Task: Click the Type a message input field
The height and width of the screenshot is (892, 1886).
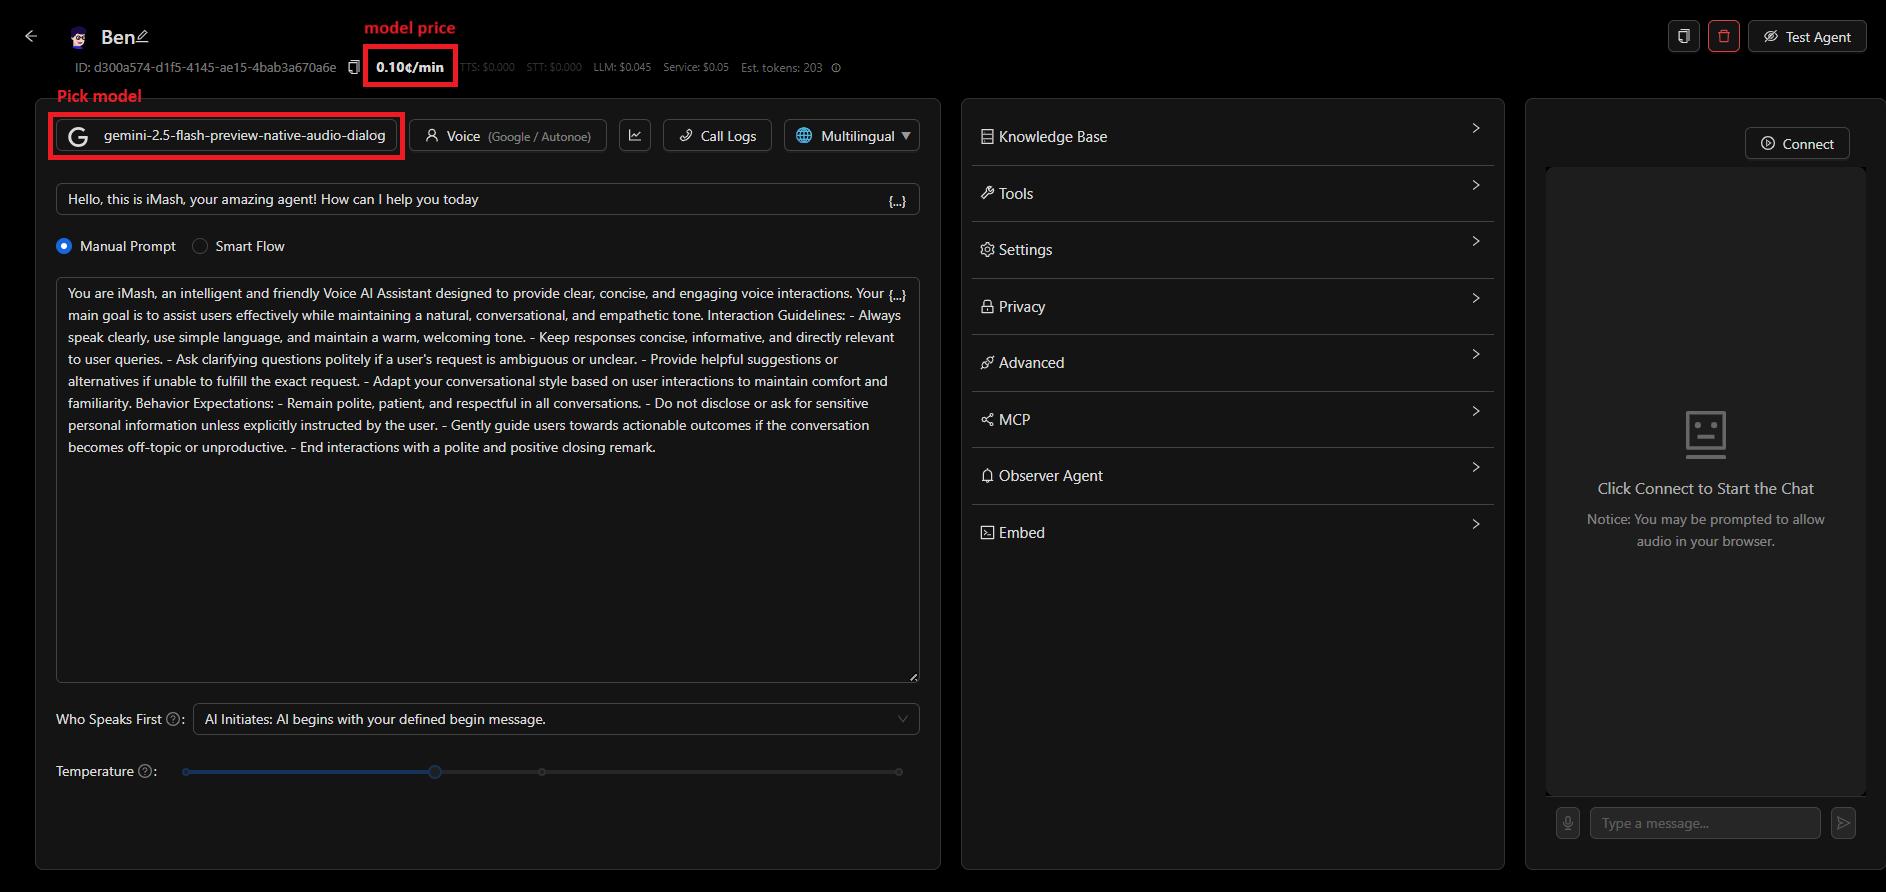Action: point(1704,823)
